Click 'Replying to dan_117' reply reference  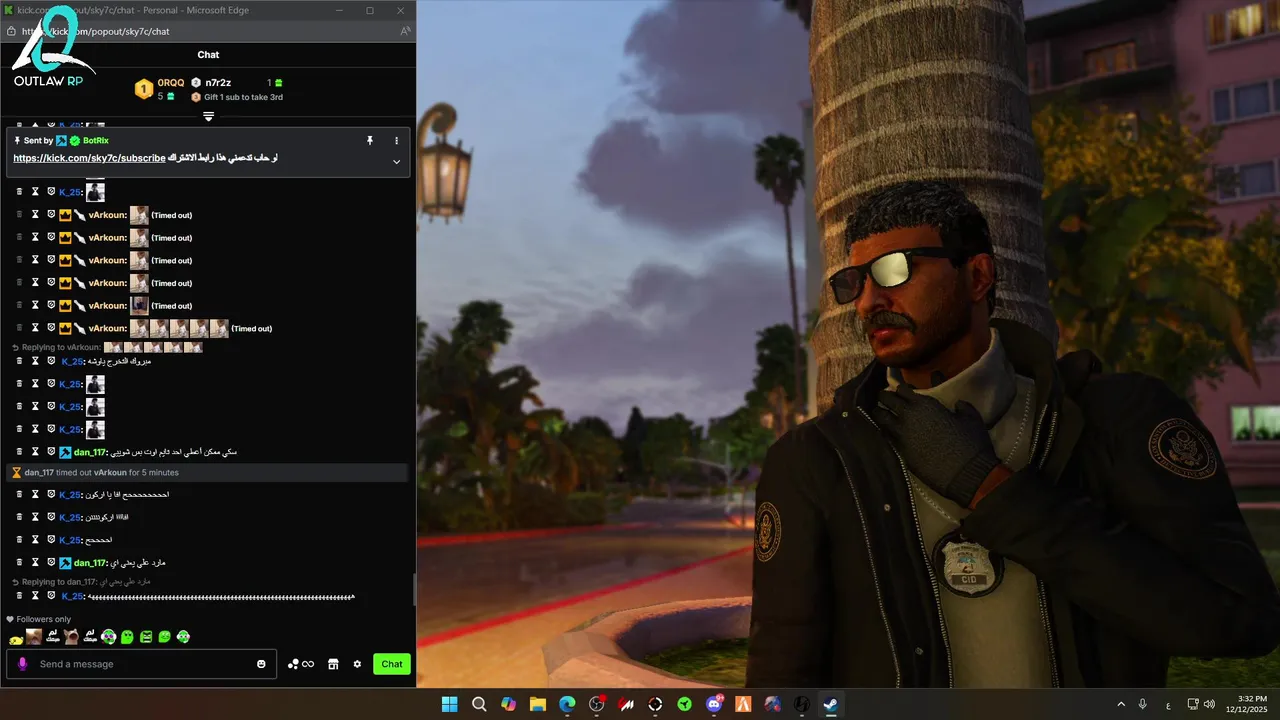[x=81, y=581]
